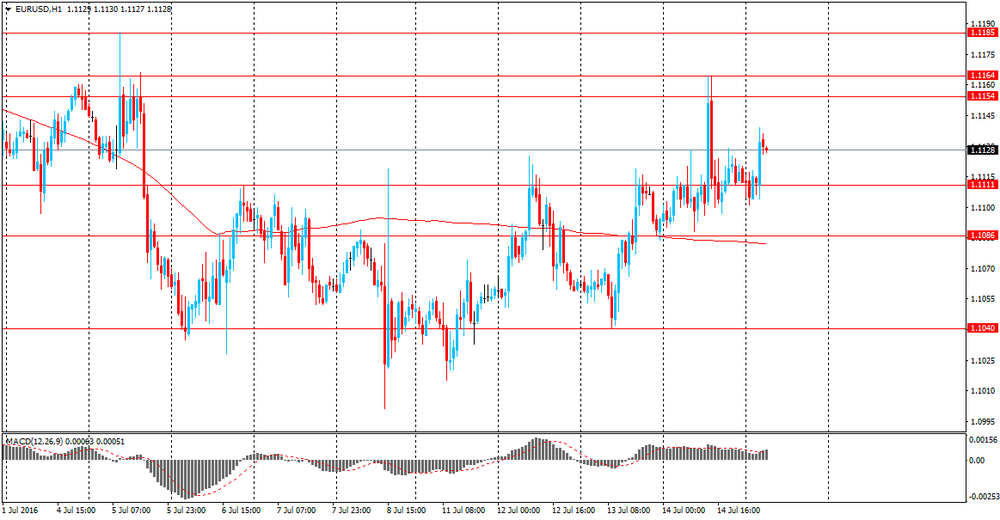Select the red 1.1040 level label
This screenshot has height=520, width=1000.
click(x=982, y=328)
